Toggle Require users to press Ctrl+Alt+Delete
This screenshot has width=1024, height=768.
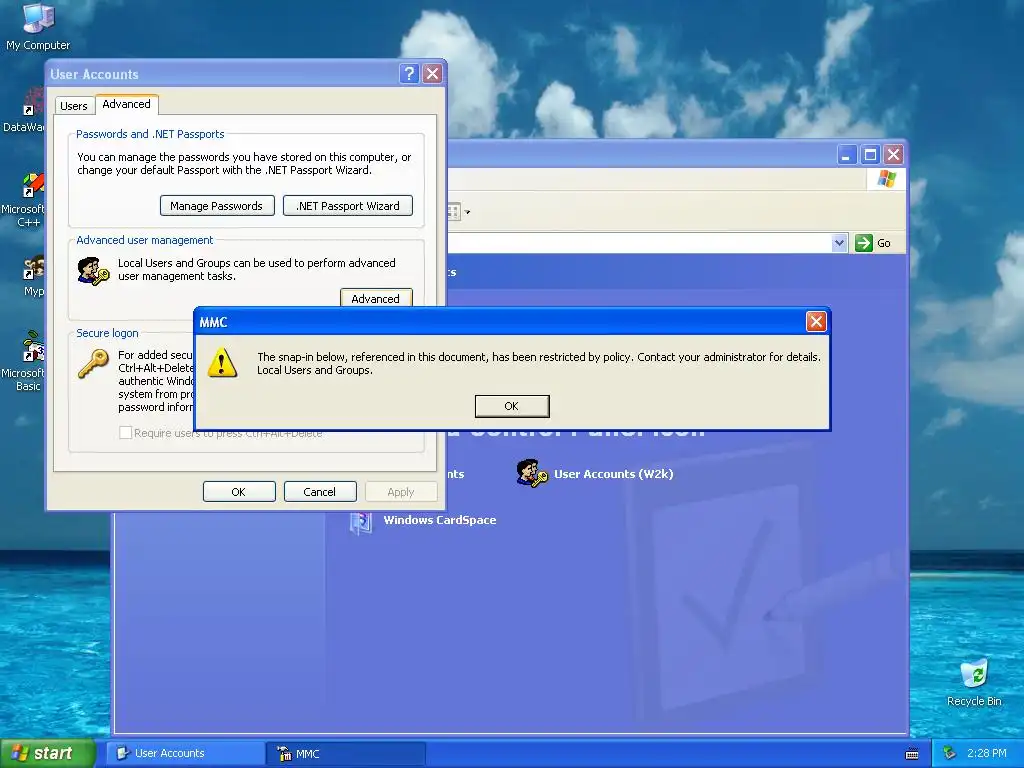(125, 432)
